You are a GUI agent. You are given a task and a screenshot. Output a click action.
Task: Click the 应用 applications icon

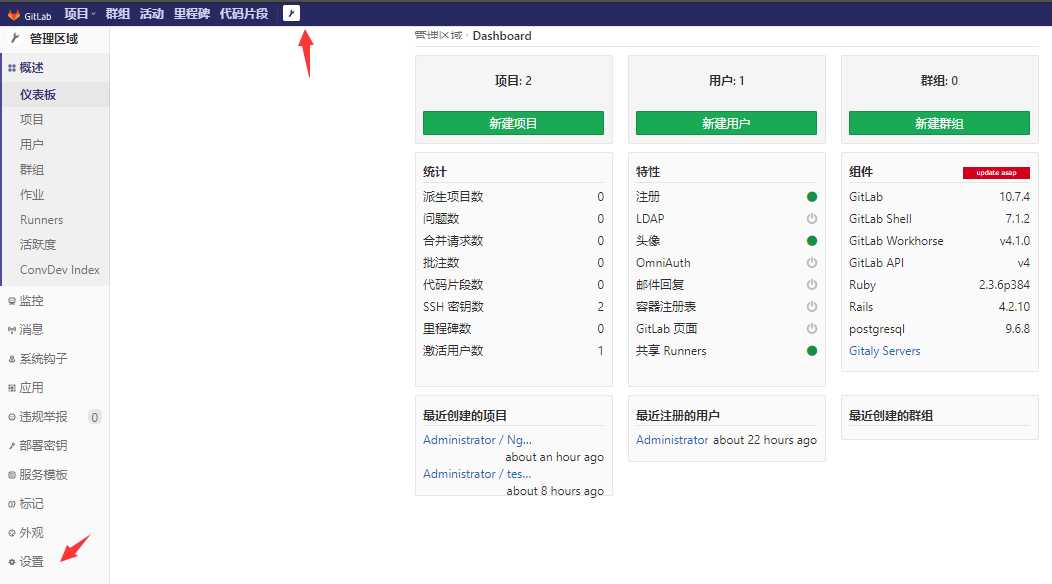click(11, 388)
